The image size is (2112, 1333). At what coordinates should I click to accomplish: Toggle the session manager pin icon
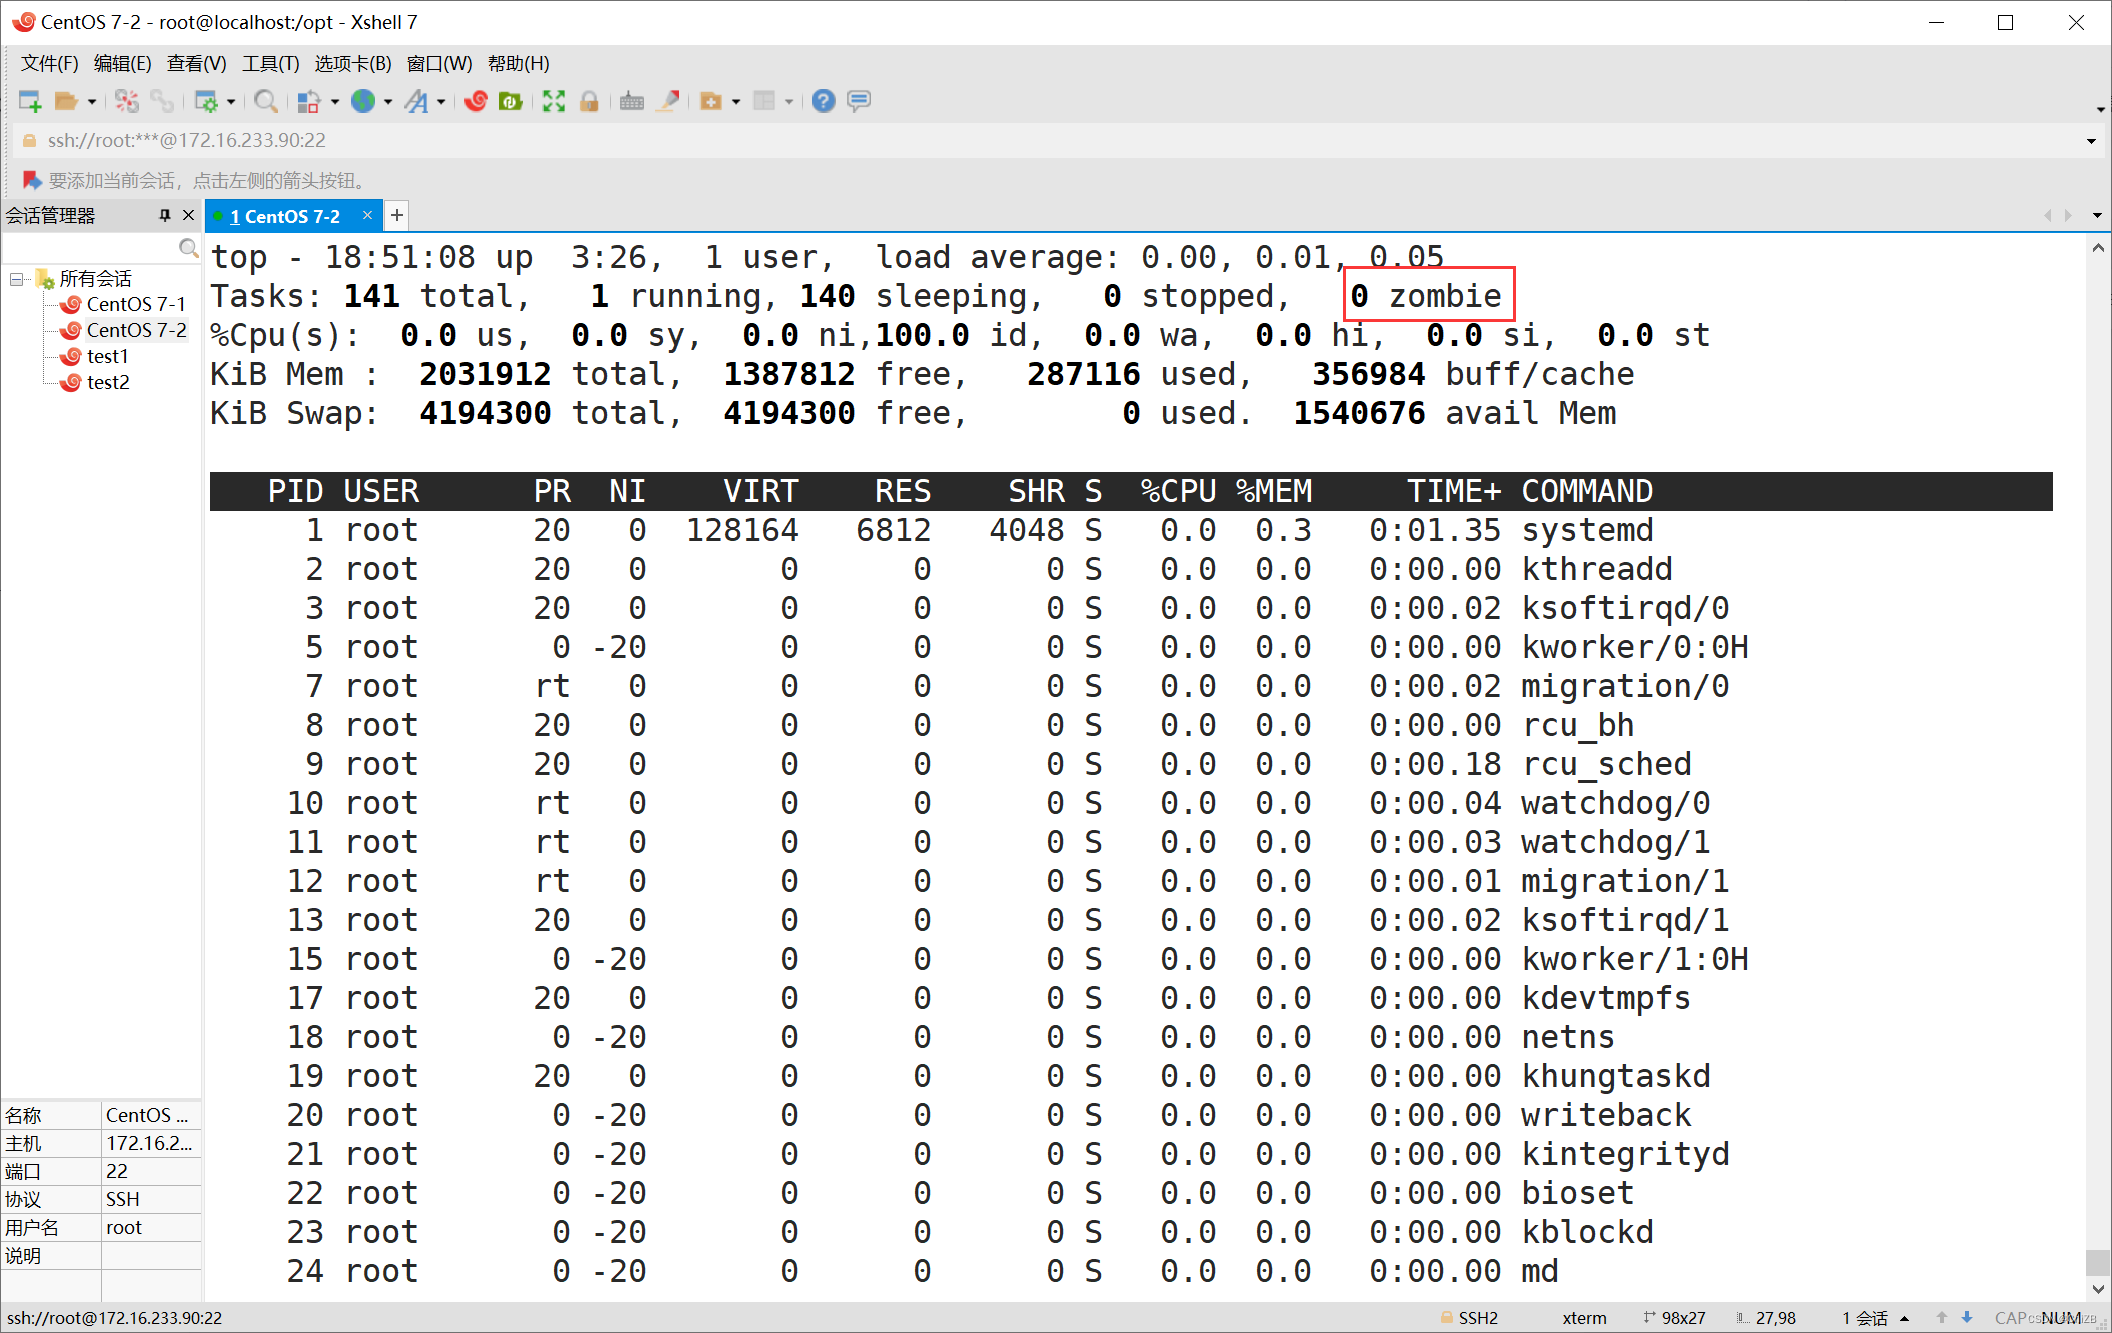[165, 215]
